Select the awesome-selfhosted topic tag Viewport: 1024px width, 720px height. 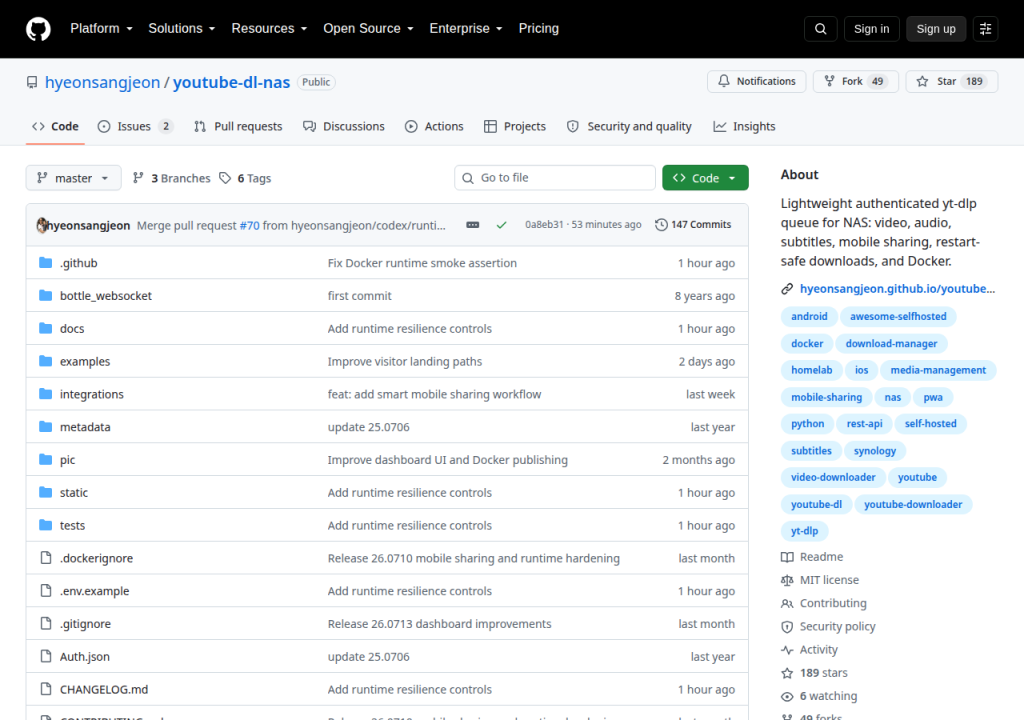[x=898, y=316]
